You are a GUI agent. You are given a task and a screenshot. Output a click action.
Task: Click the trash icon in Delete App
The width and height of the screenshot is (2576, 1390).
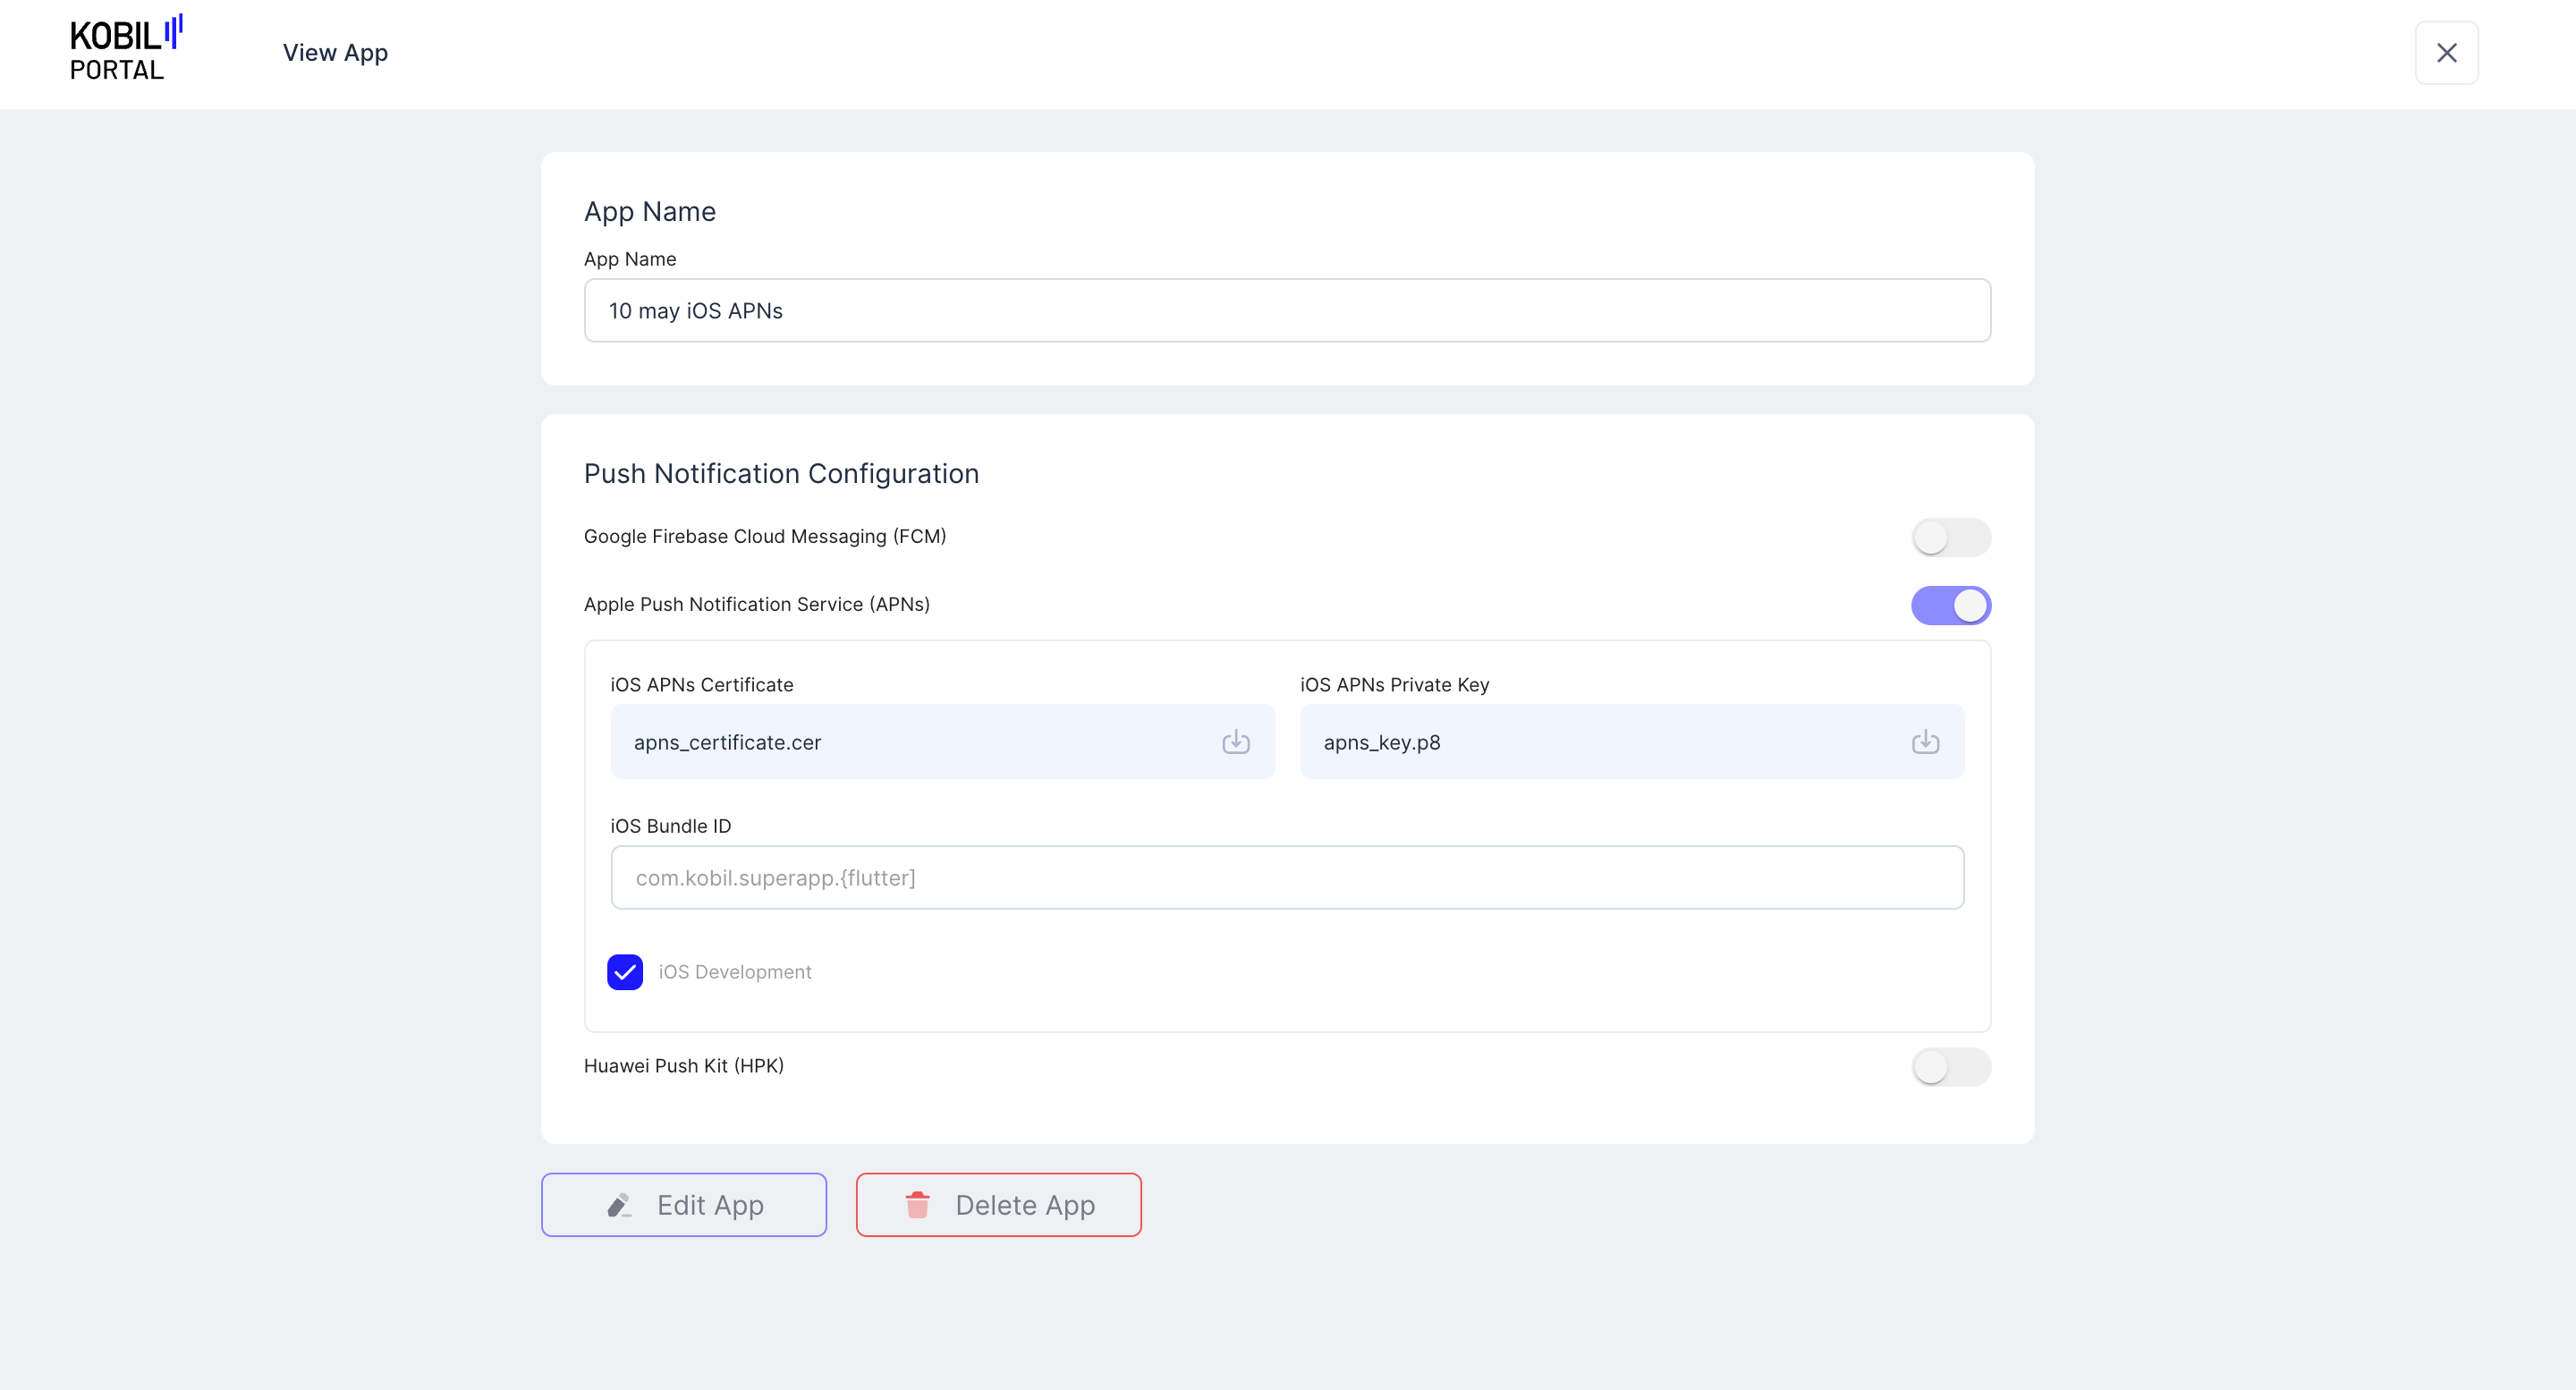click(917, 1205)
